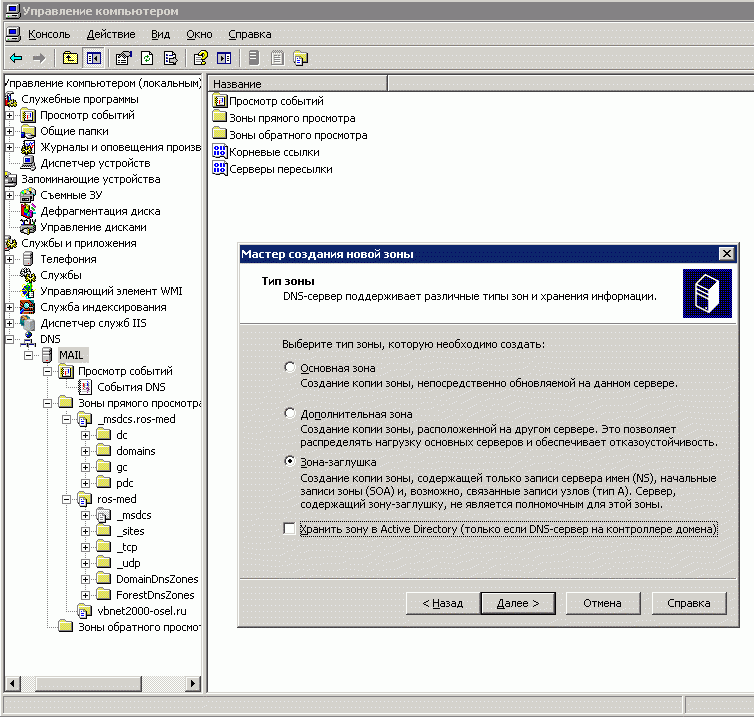The width and height of the screenshot is (754, 717).
Task: Click the Up one level toolbar icon
Action: coord(70,58)
